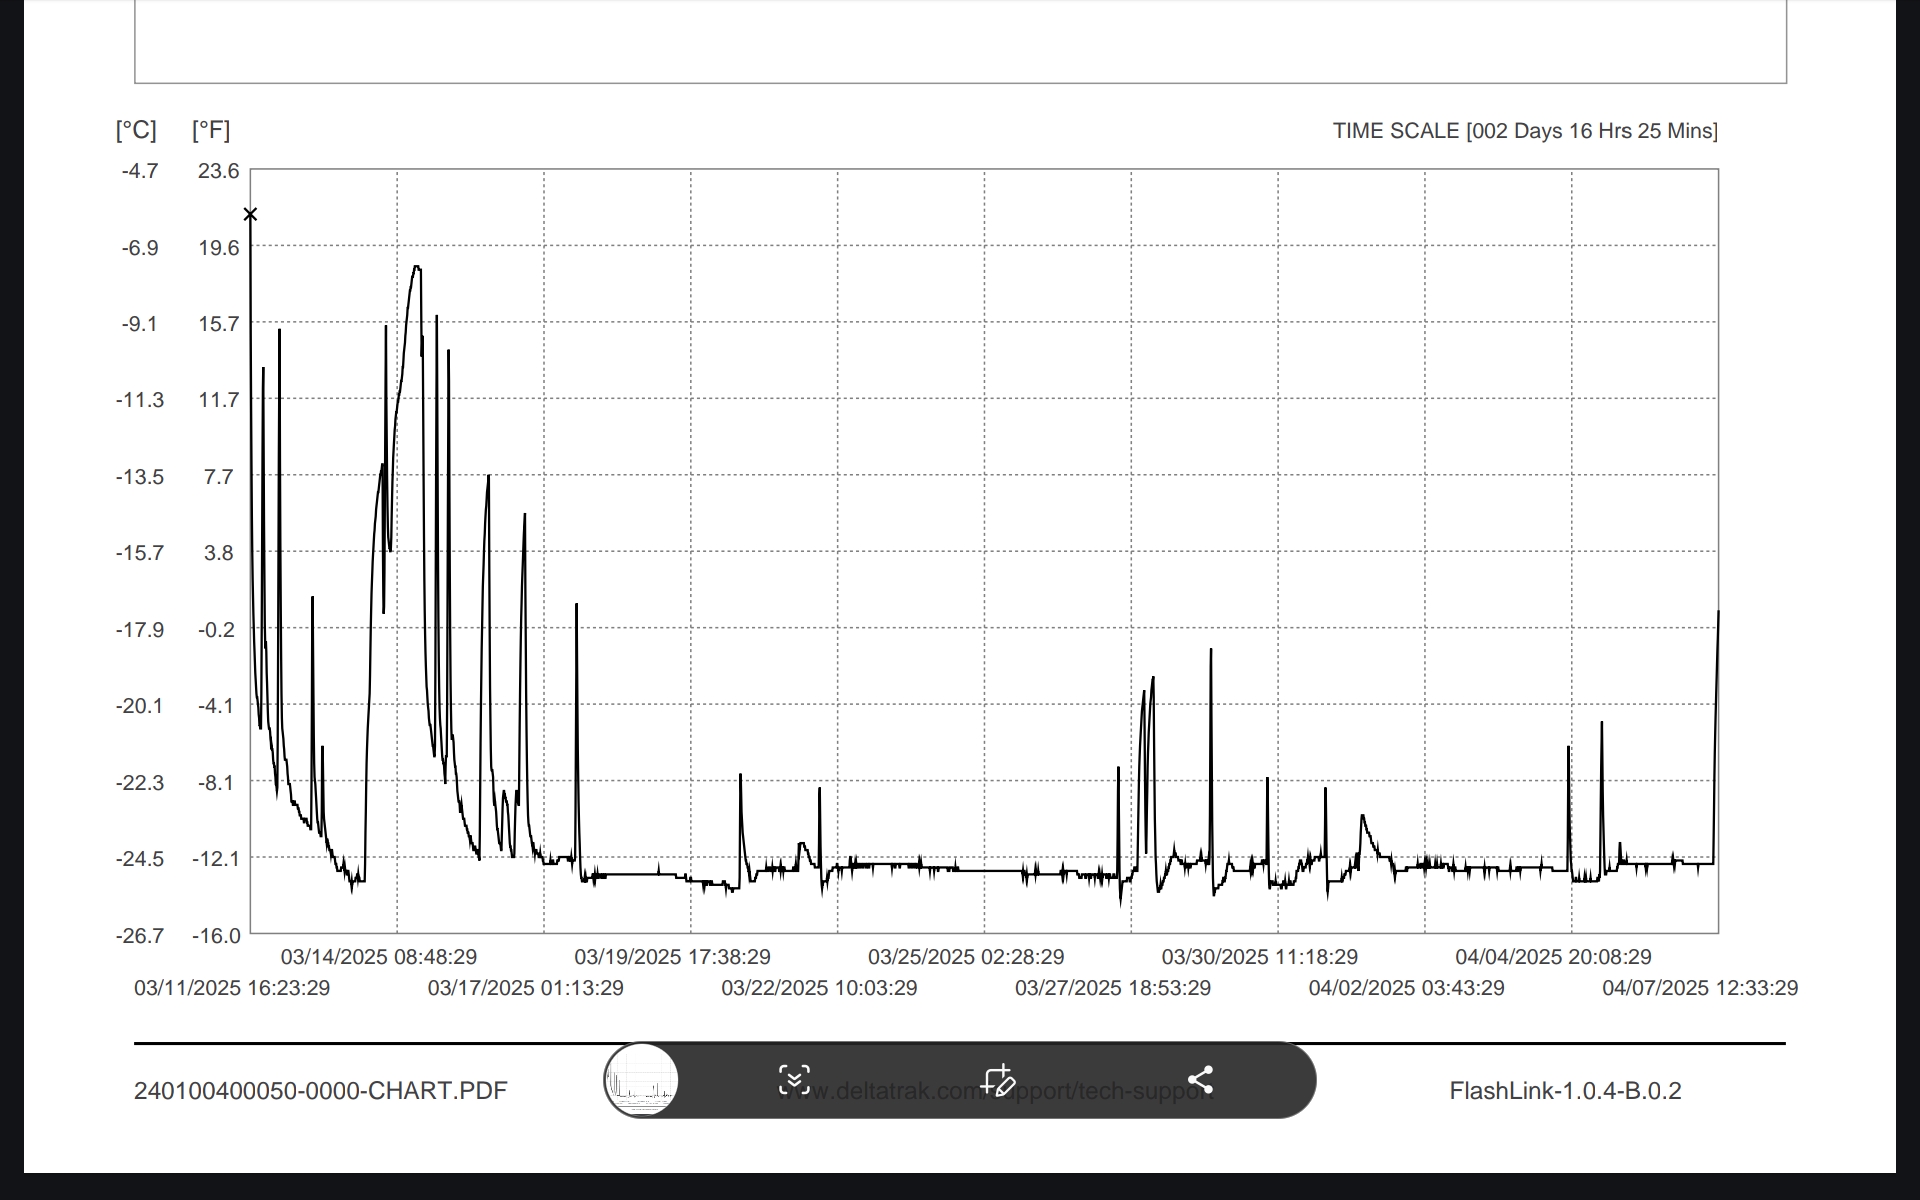Click '240100400050-0000-CHART.PDF' filename text
Viewport: 1920px width, 1200px height.
(321, 1091)
